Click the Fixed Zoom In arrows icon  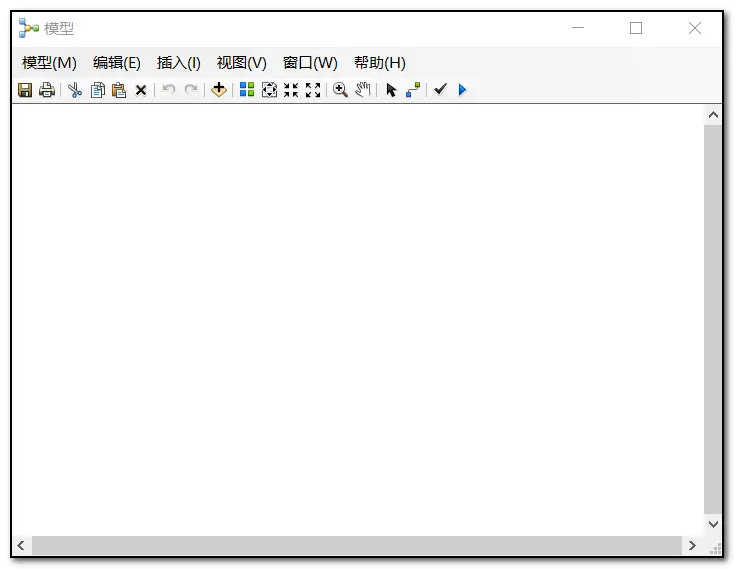click(x=291, y=90)
